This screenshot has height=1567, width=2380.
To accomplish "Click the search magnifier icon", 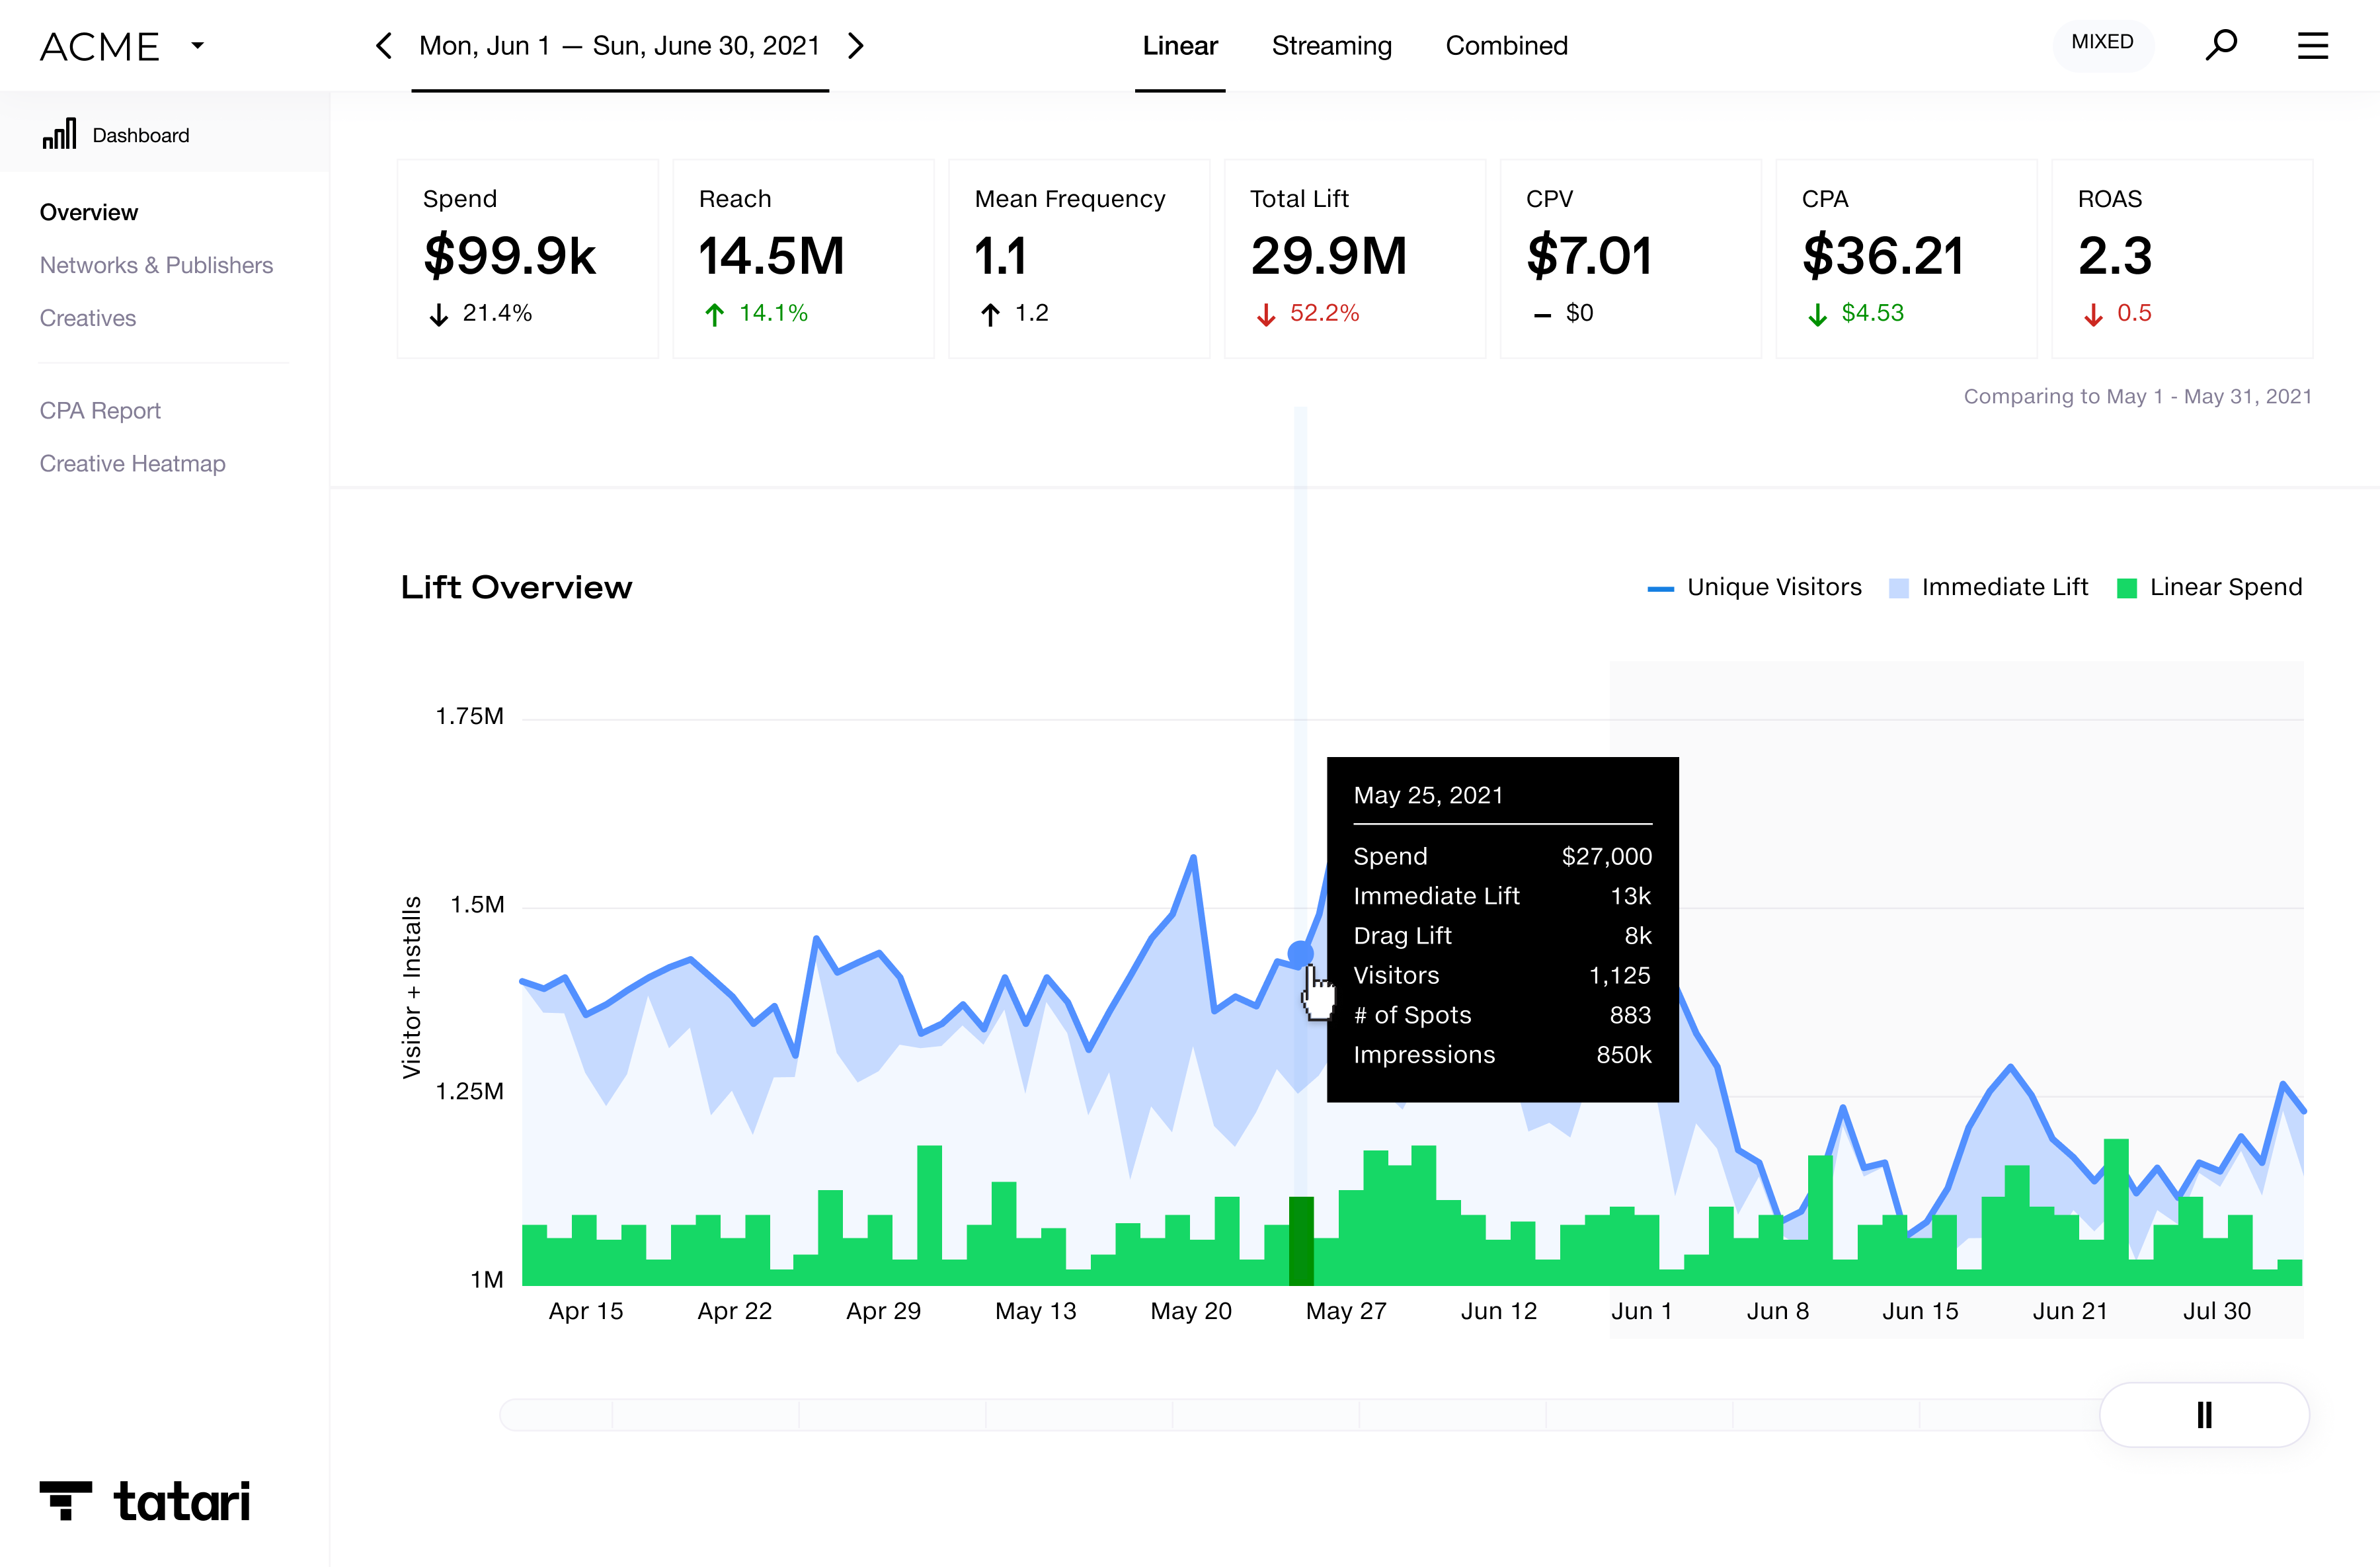I will point(2220,45).
